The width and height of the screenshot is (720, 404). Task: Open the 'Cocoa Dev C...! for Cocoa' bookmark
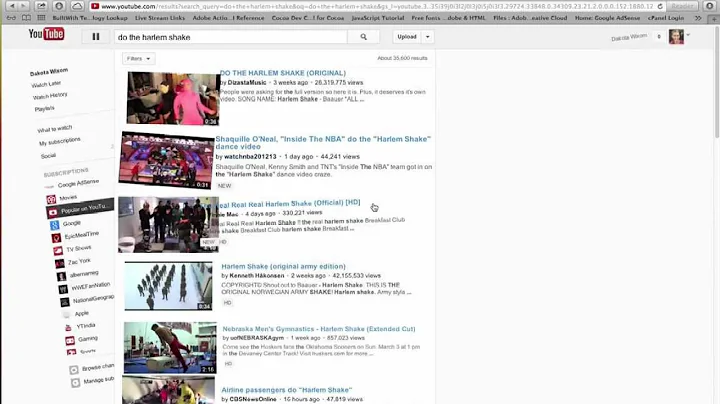click(x=308, y=18)
